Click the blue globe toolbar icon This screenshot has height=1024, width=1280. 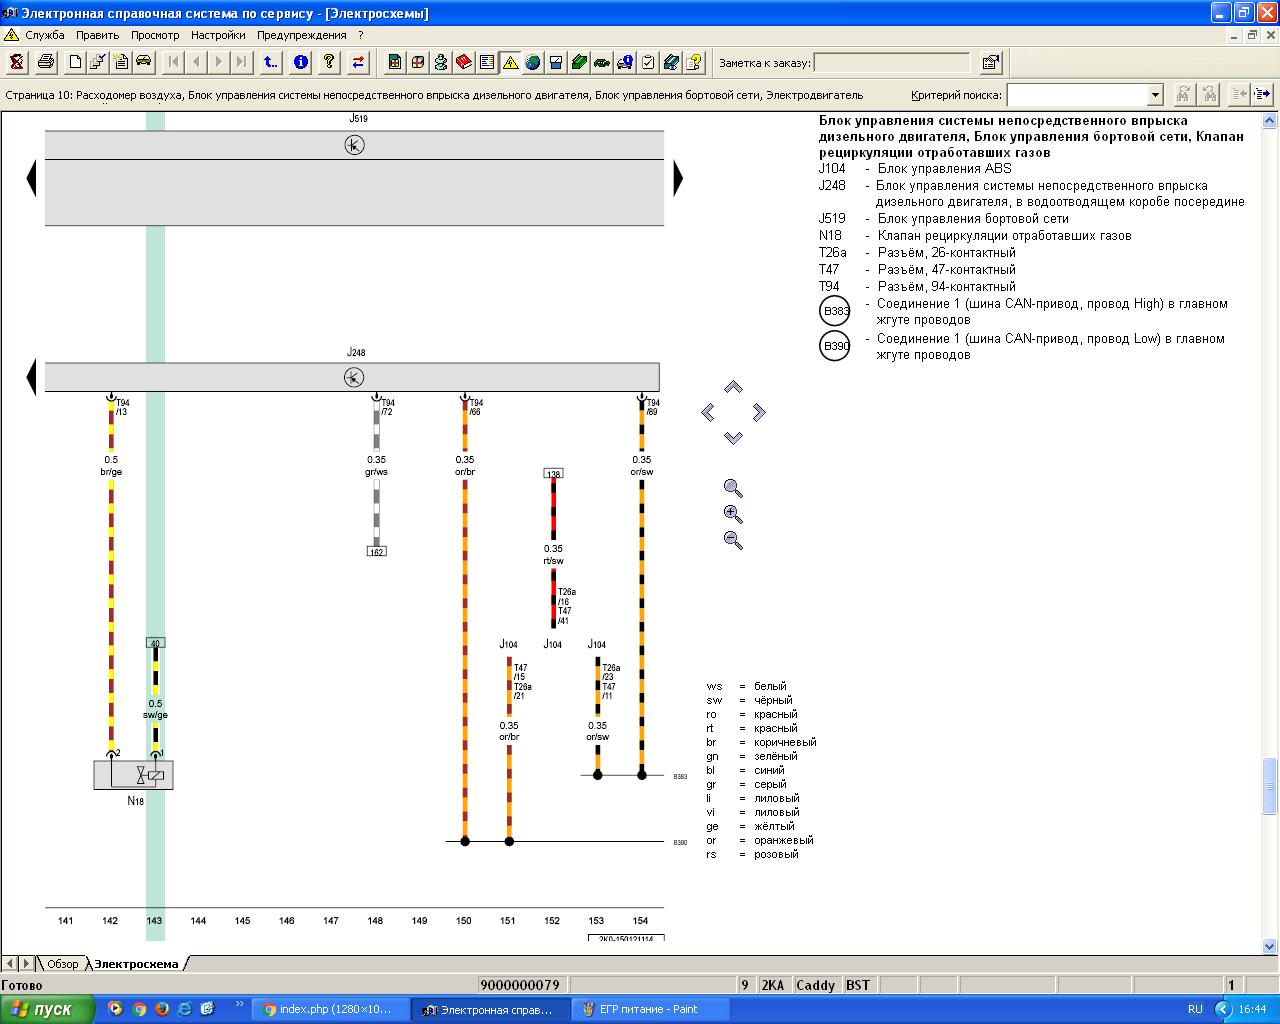pyautogui.click(x=533, y=62)
